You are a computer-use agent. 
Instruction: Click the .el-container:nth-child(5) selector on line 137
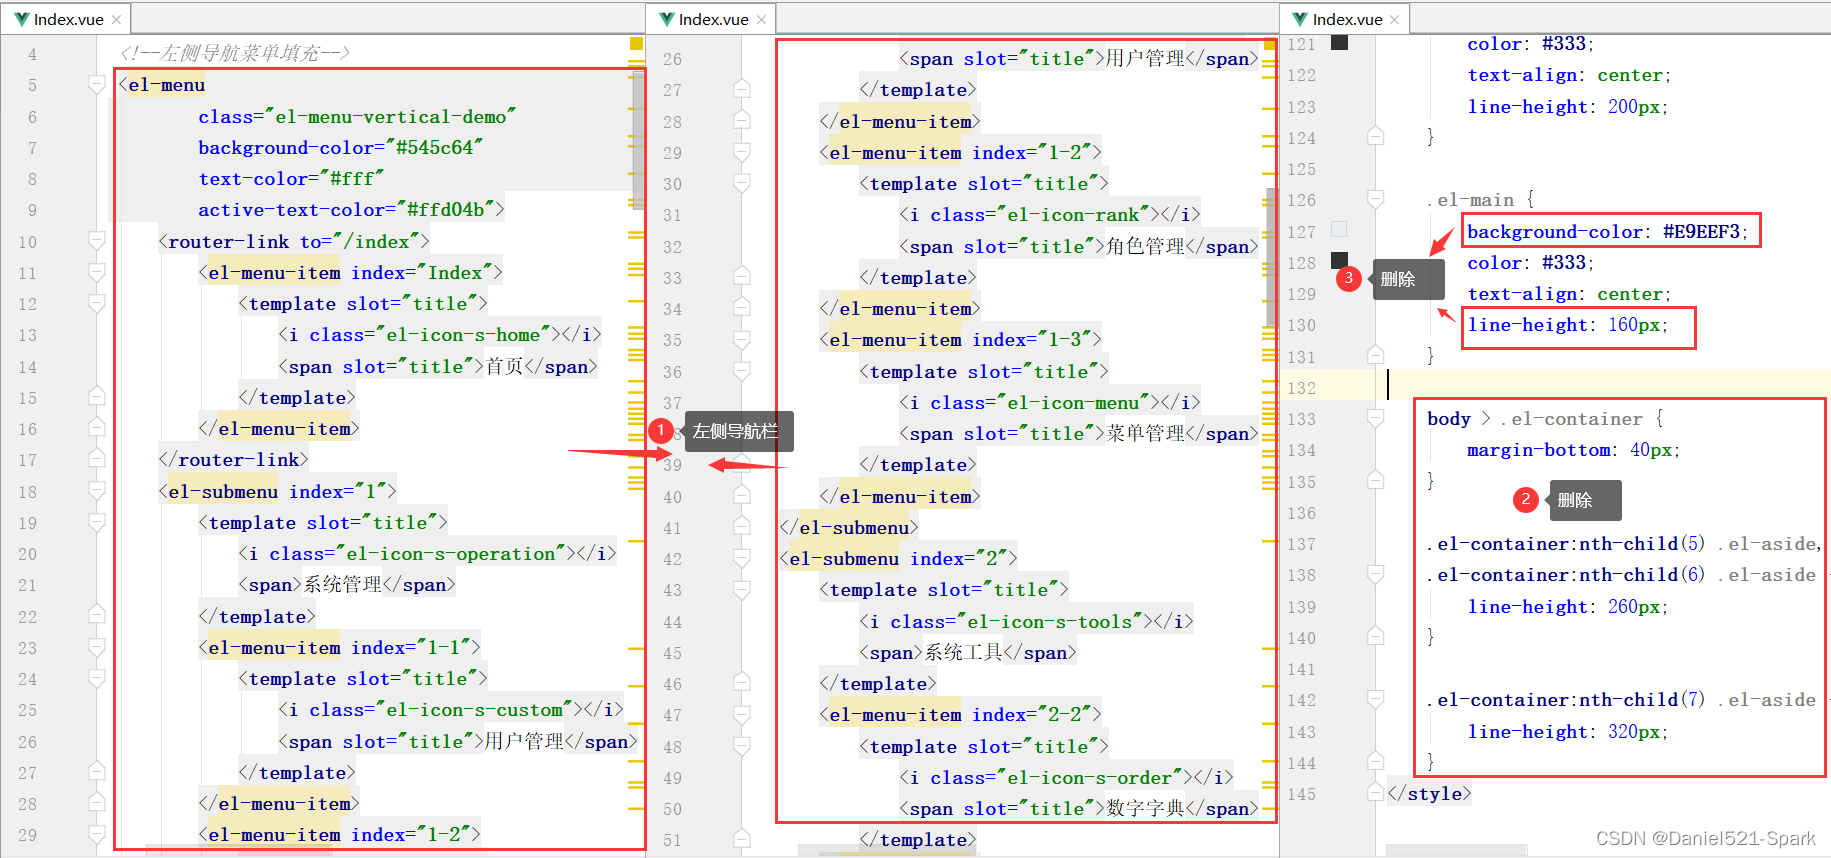pos(1566,543)
